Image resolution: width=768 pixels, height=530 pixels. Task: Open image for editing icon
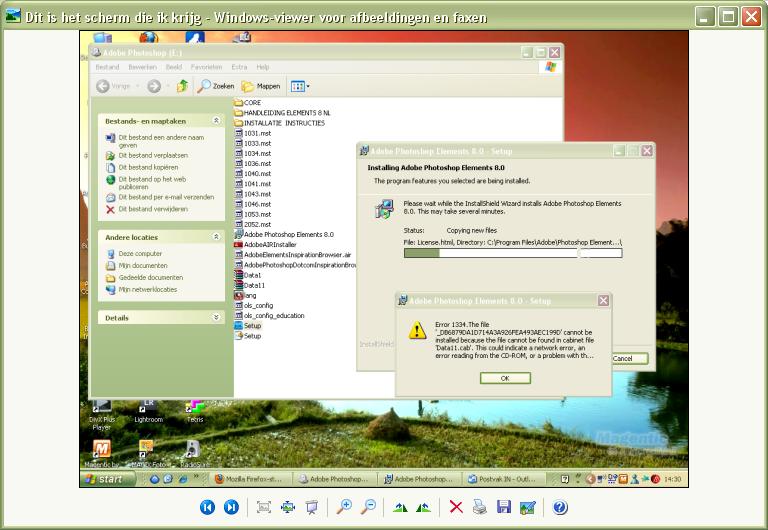point(528,507)
